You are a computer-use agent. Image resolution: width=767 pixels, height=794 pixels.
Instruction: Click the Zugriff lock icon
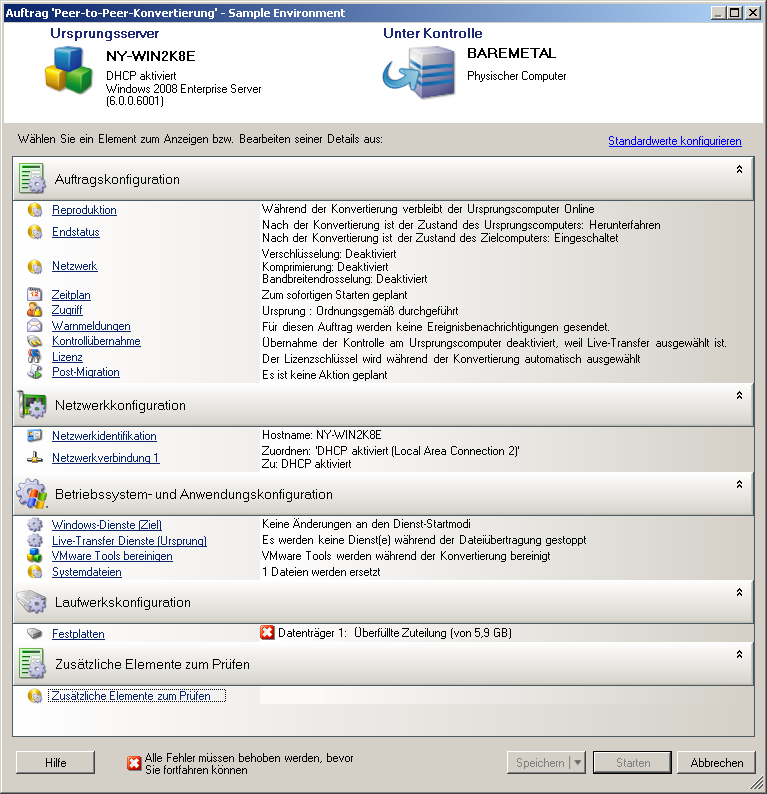[x=35, y=311]
